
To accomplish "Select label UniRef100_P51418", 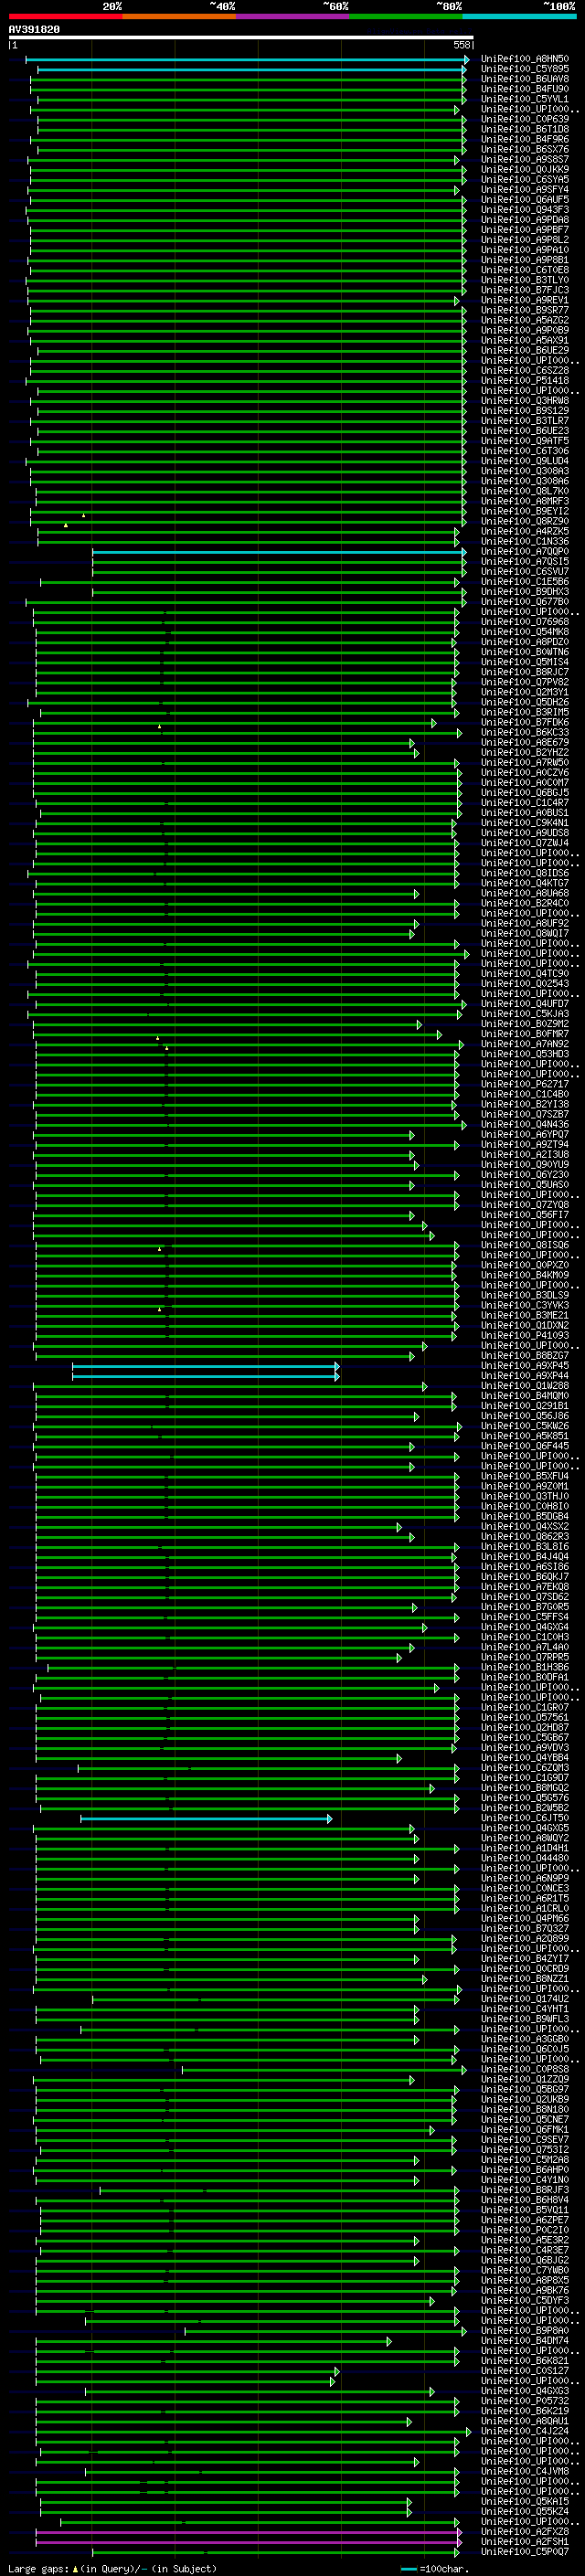I will (525, 380).
